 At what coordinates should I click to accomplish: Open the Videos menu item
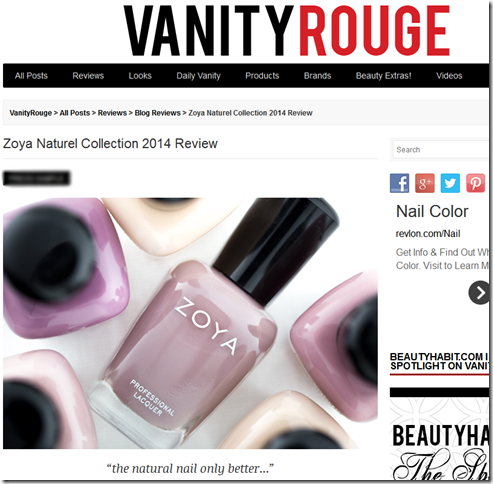(449, 76)
